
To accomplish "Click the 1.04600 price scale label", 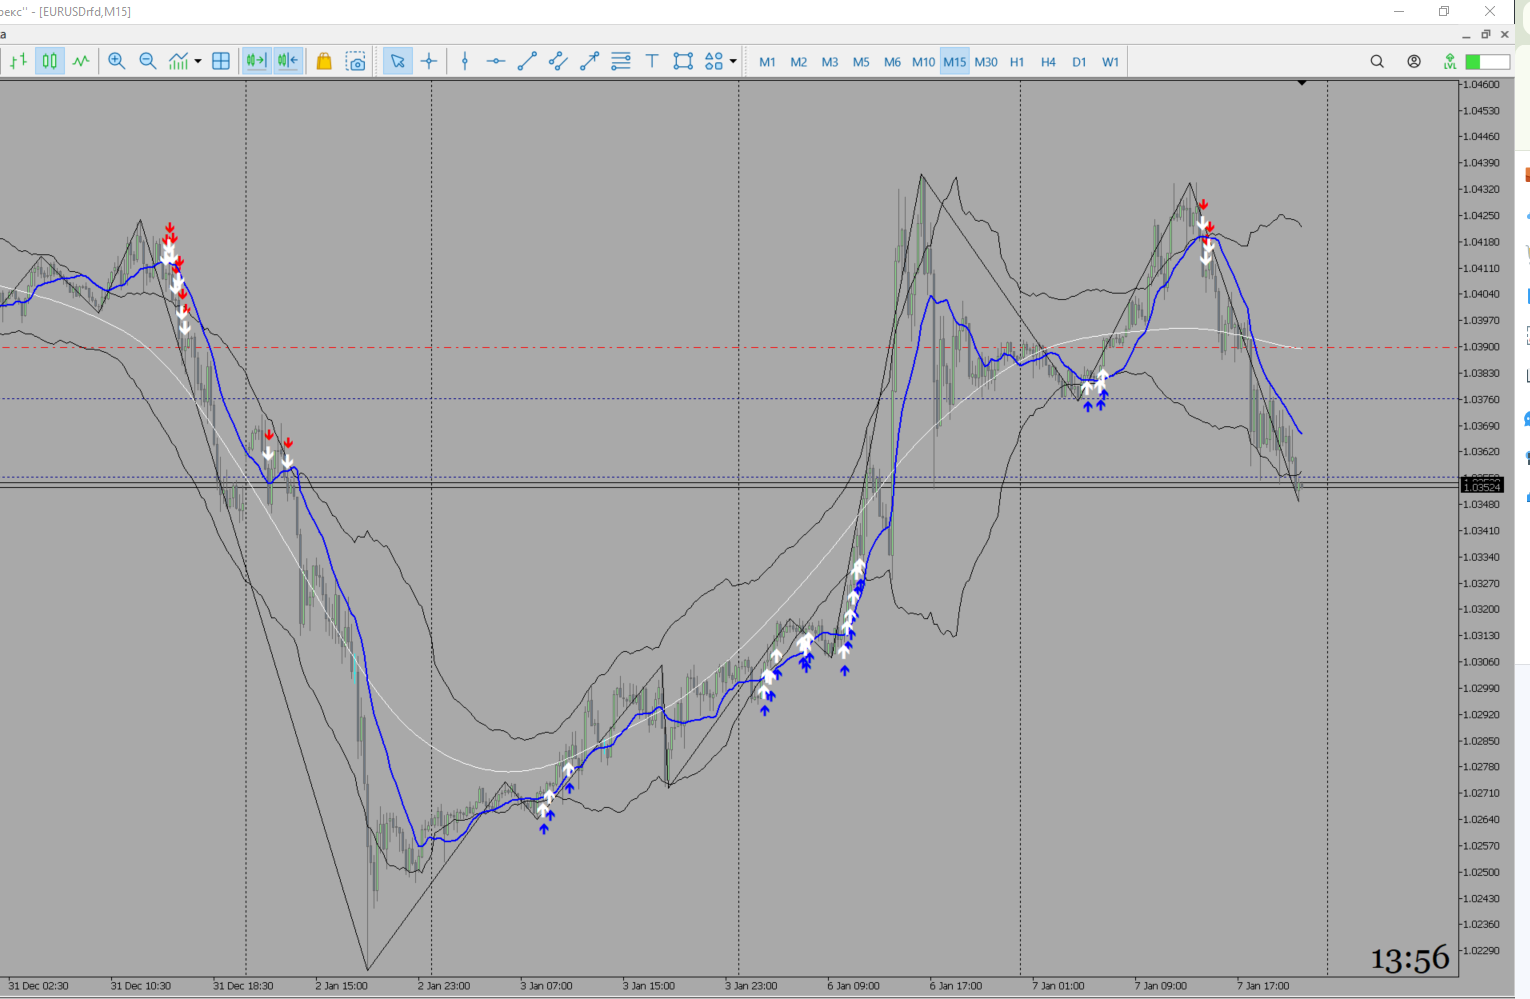I will 1481,84.
